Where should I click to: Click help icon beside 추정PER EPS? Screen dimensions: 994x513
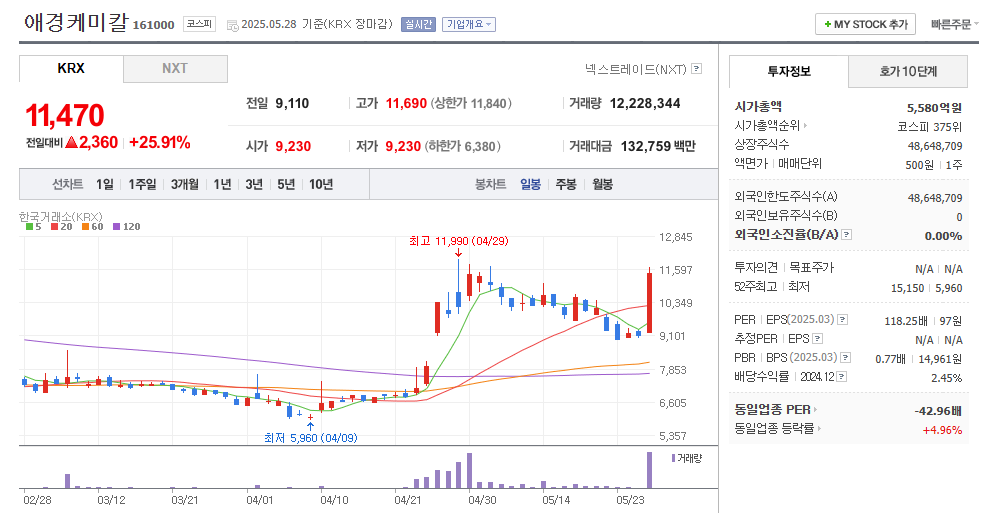(x=818, y=339)
